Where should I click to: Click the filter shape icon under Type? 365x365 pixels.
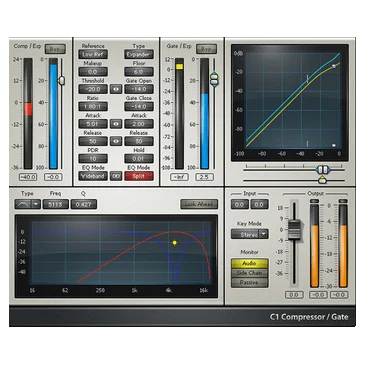pyautogui.click(x=23, y=204)
